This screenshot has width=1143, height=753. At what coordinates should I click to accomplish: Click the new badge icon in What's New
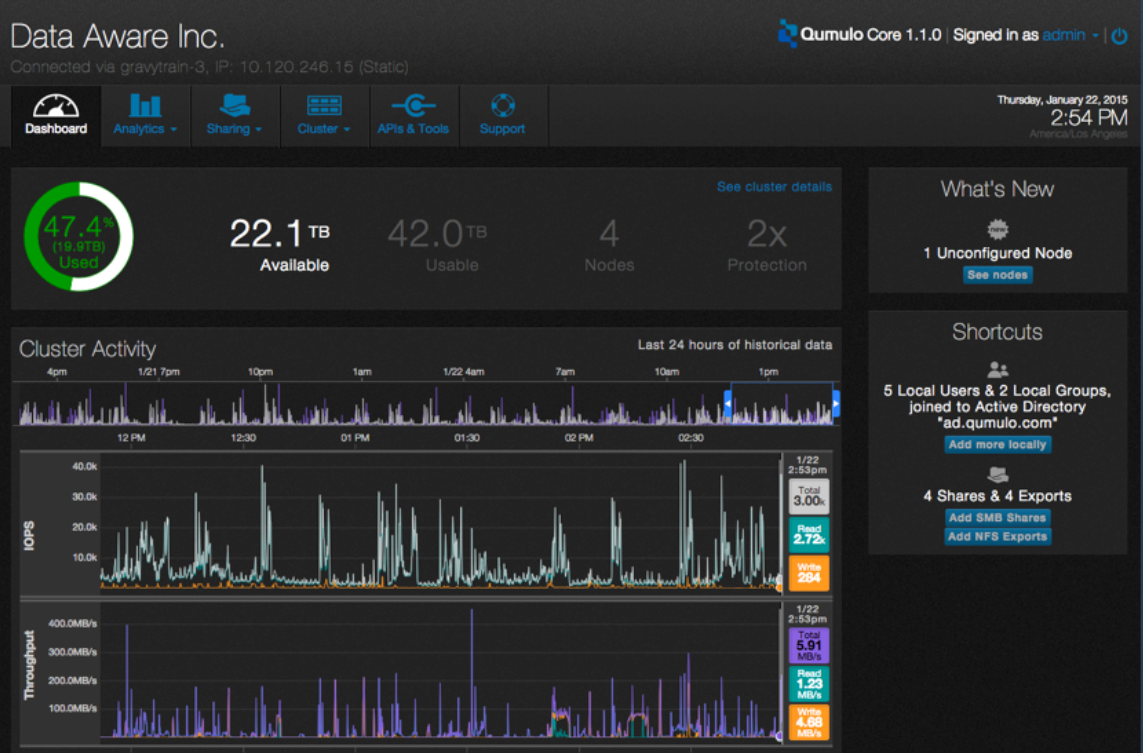[997, 230]
